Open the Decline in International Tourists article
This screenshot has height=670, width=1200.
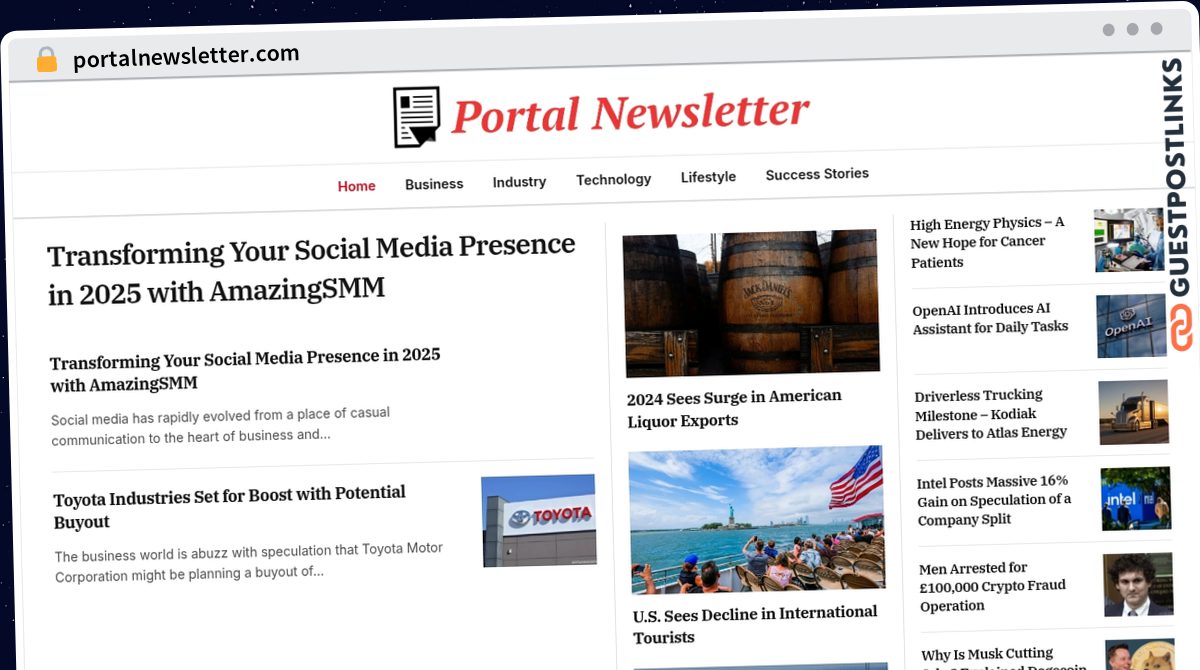click(755, 624)
